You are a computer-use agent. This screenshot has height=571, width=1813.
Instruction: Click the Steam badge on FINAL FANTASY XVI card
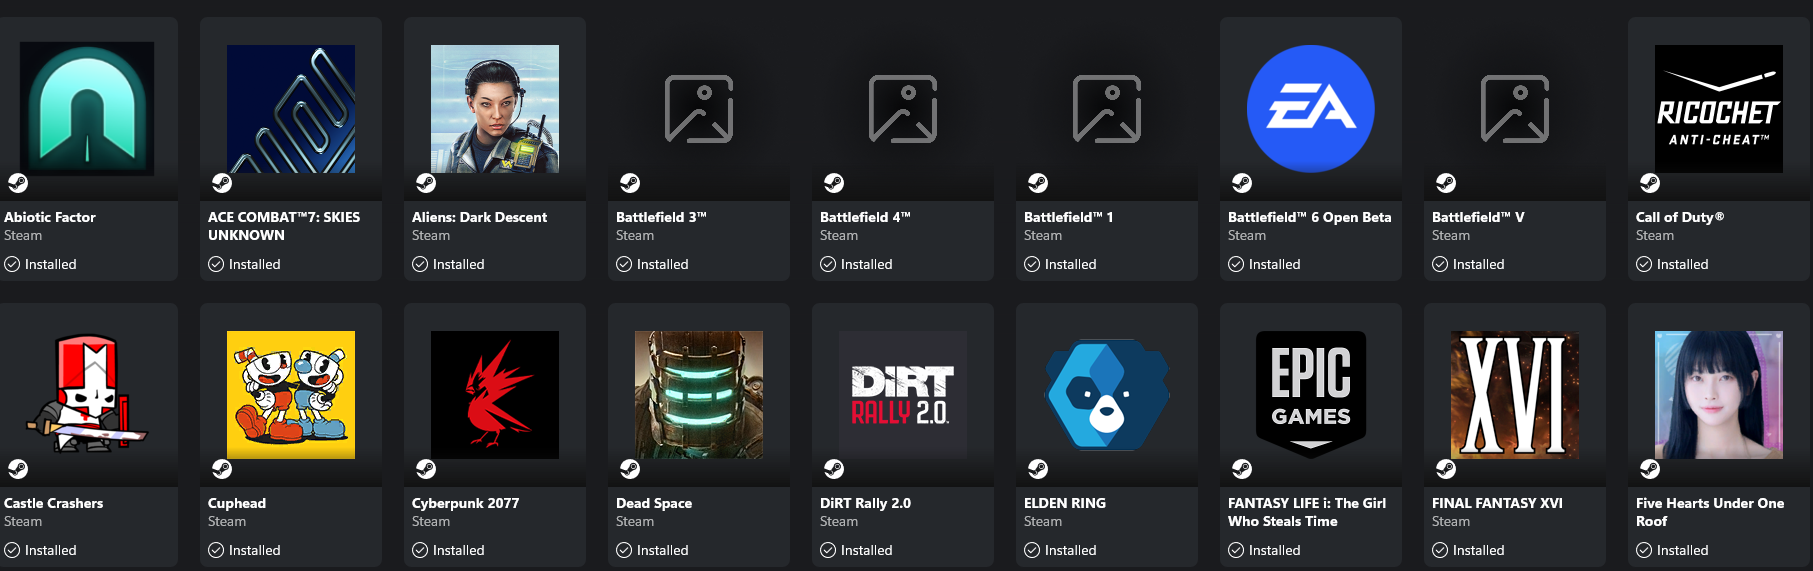[1446, 469]
